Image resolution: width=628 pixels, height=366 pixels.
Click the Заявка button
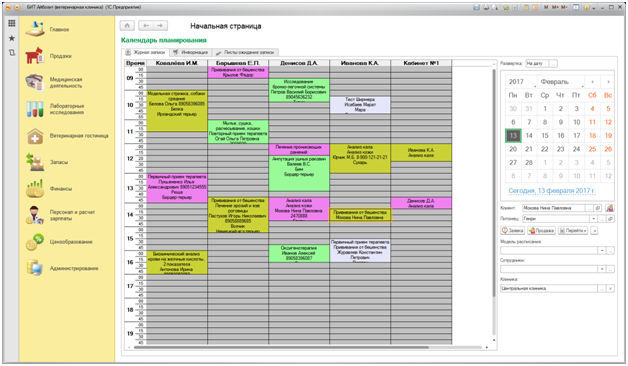(x=513, y=231)
